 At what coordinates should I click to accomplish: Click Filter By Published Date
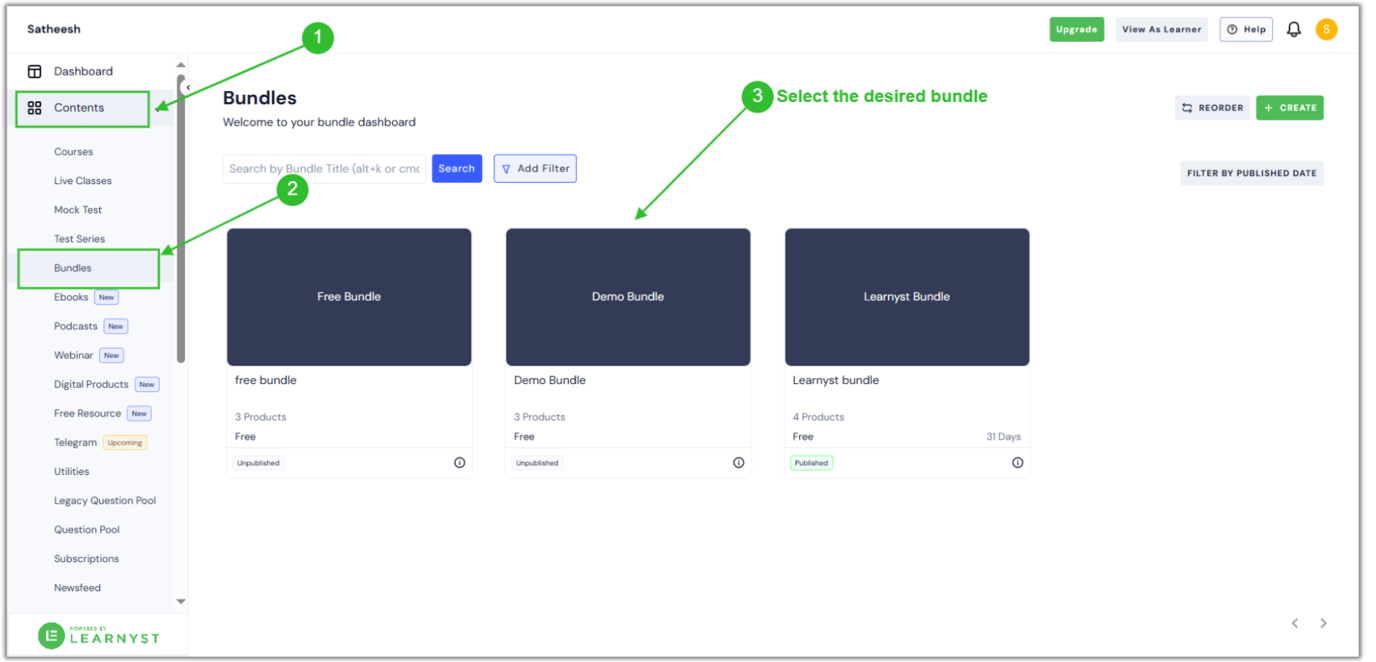pyautogui.click(x=1251, y=172)
